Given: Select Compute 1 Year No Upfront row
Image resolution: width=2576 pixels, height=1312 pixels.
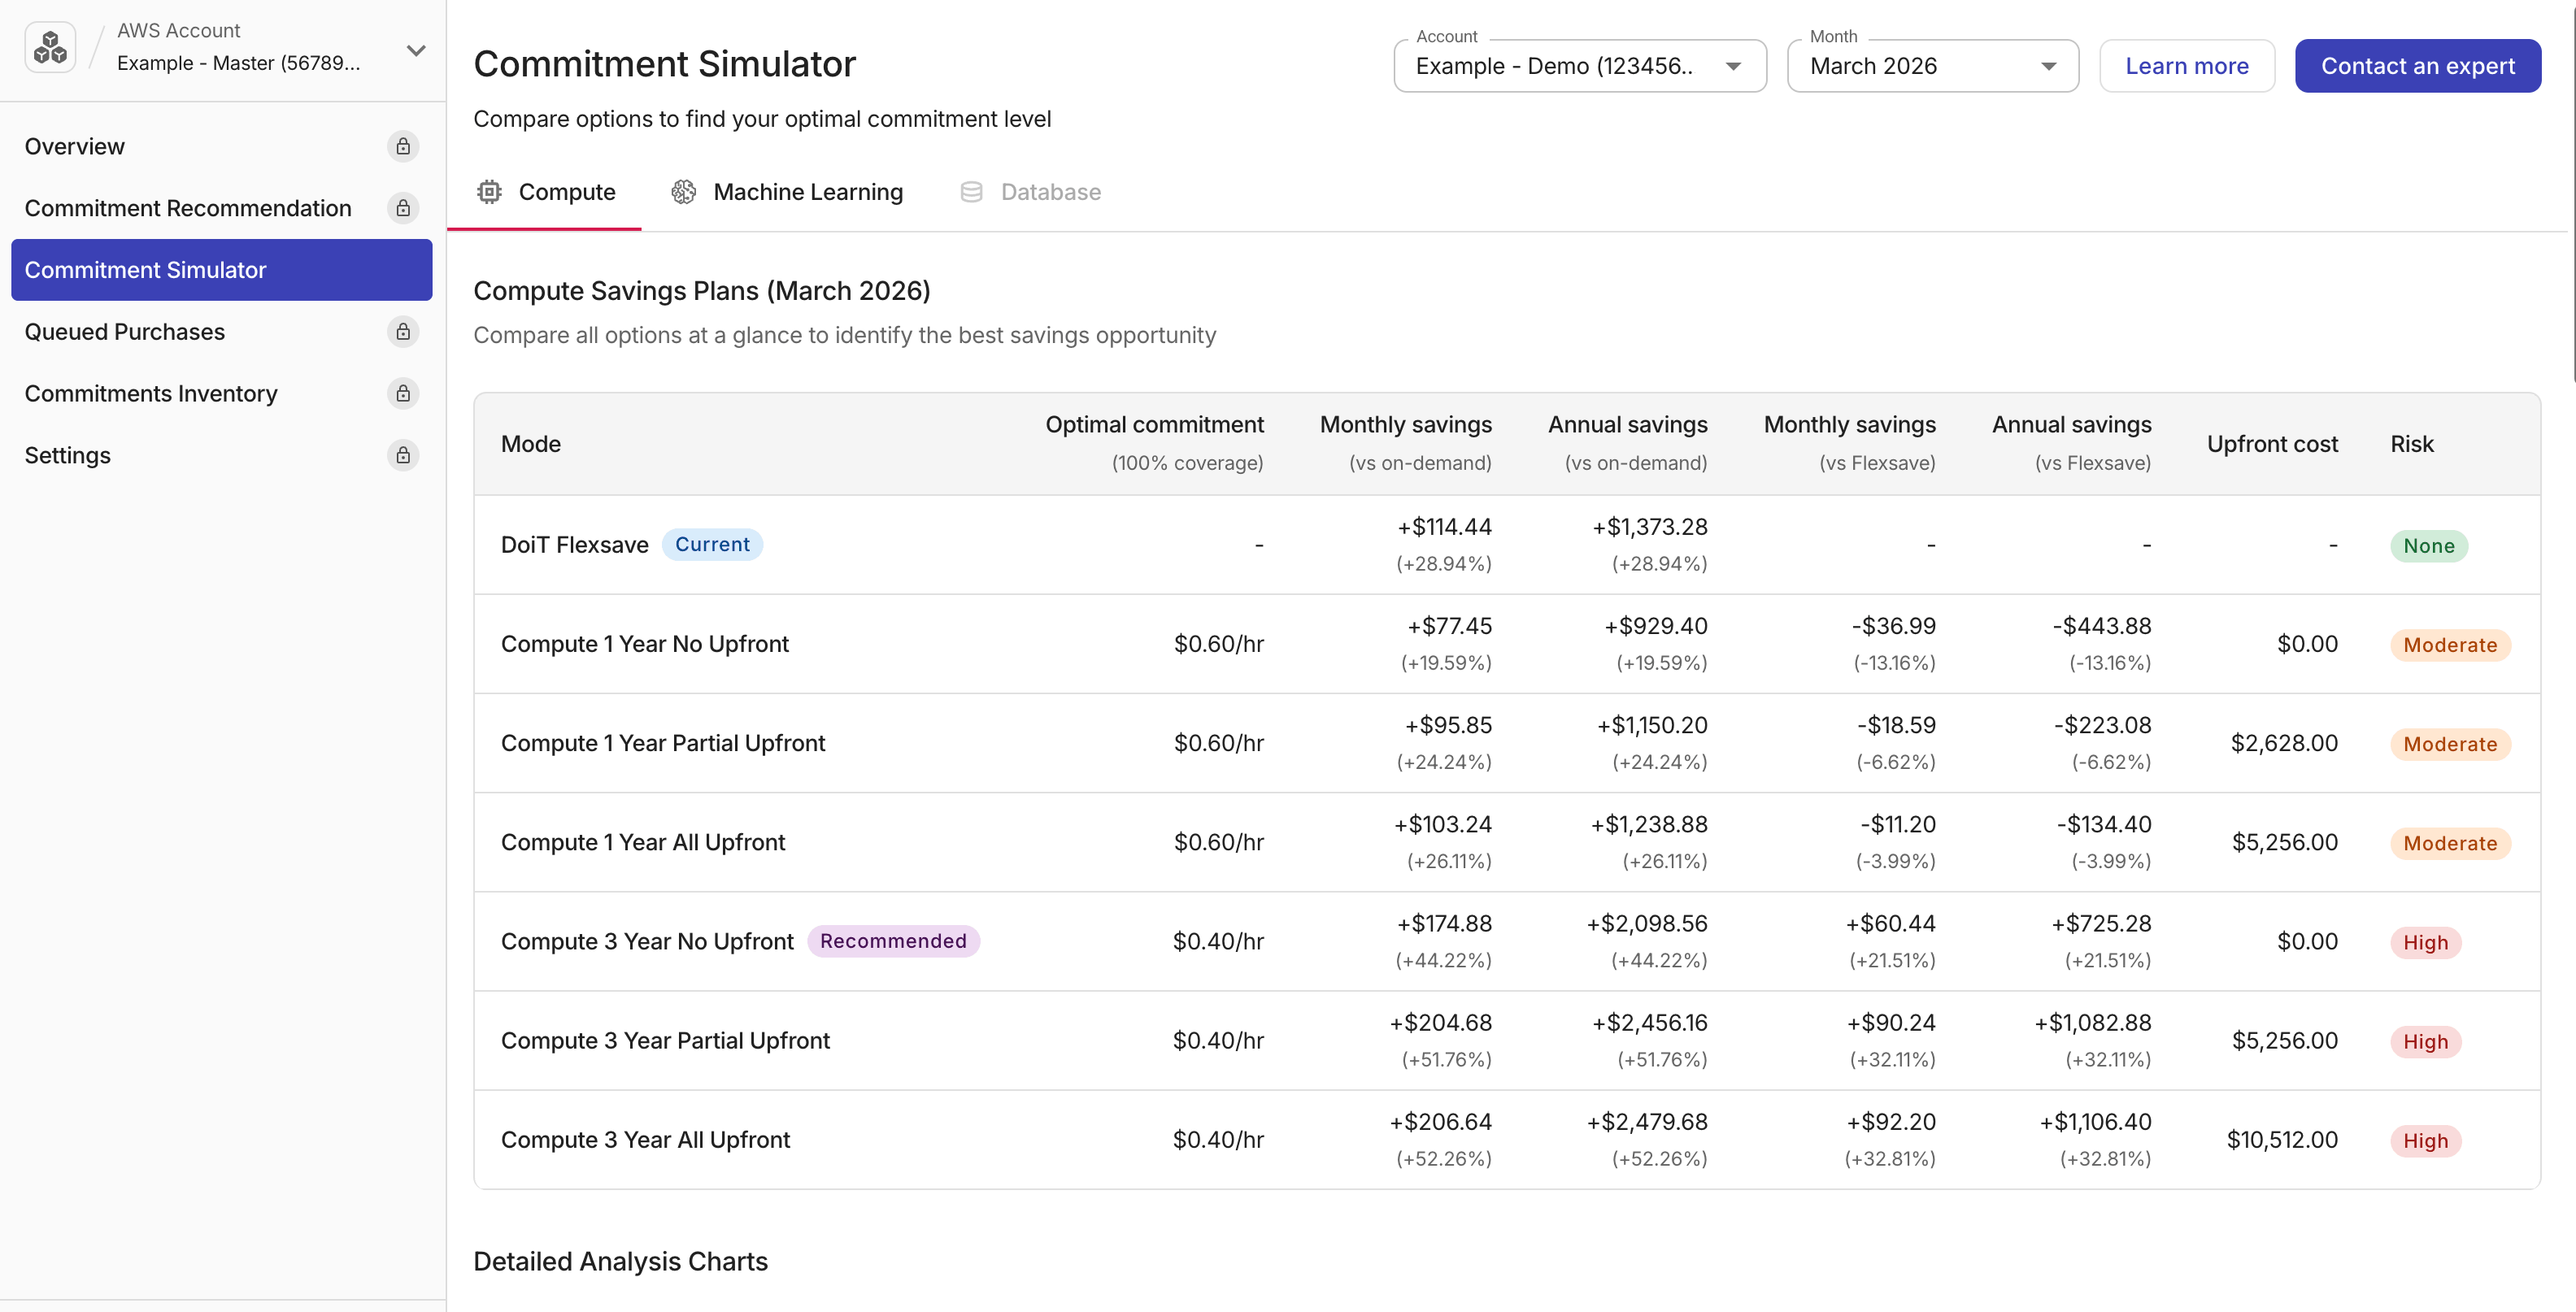Looking at the screenshot, I should (x=1506, y=644).
